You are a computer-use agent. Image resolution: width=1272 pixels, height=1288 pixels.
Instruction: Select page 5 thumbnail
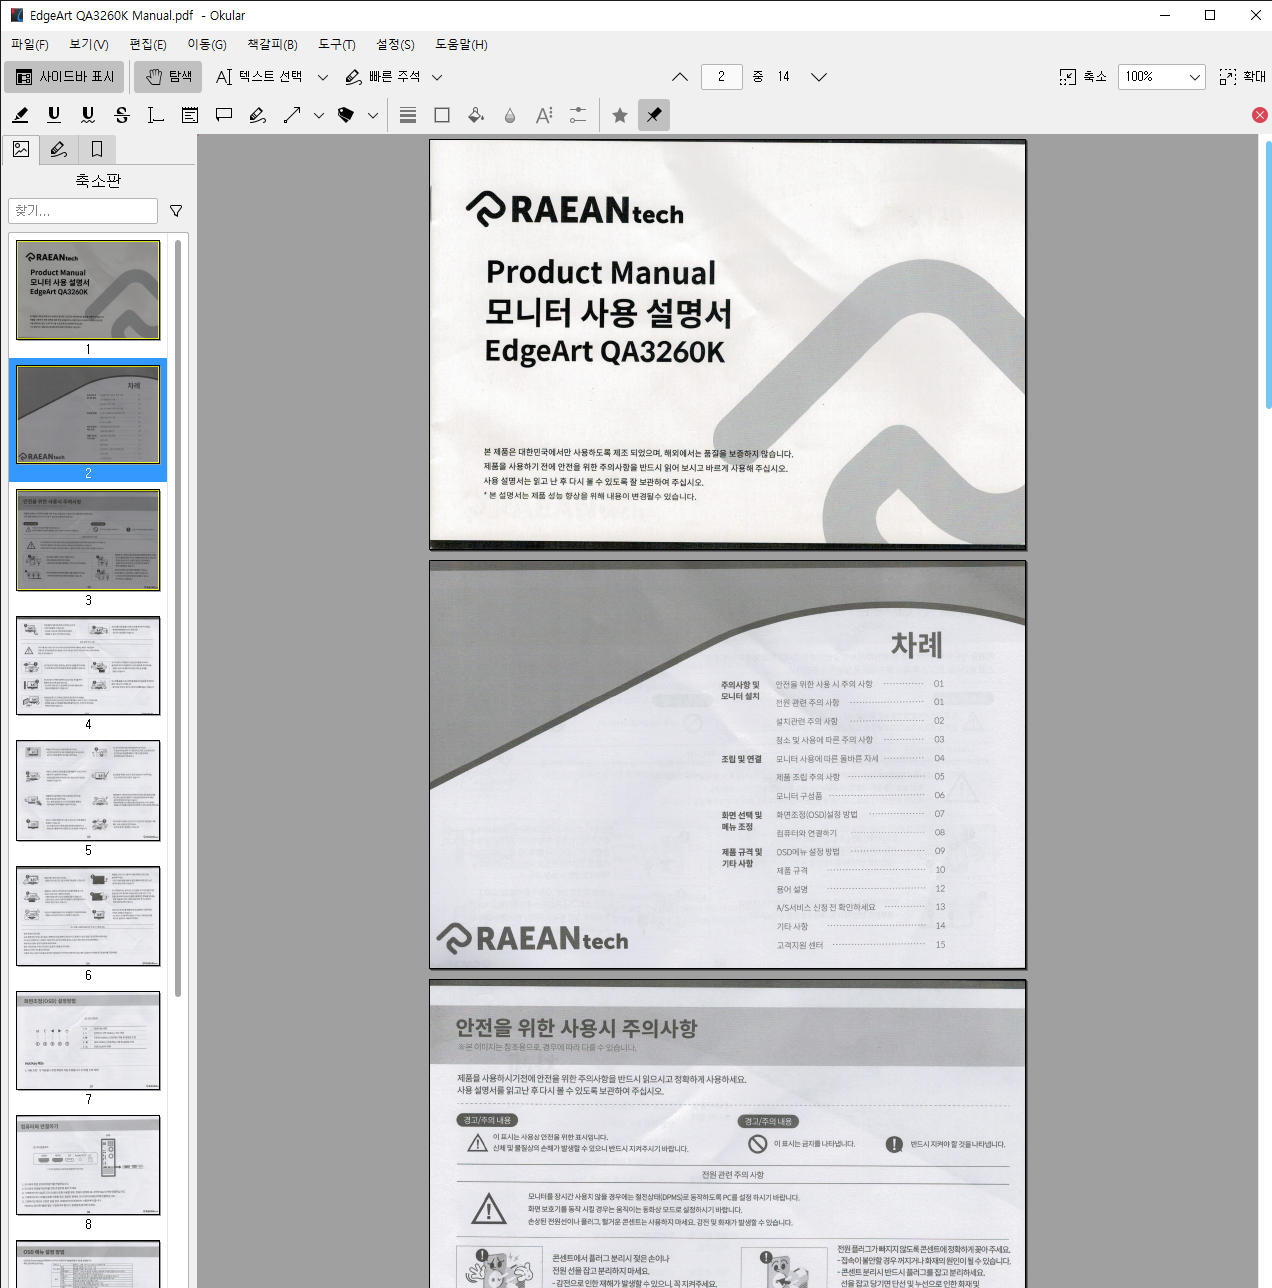[88, 791]
